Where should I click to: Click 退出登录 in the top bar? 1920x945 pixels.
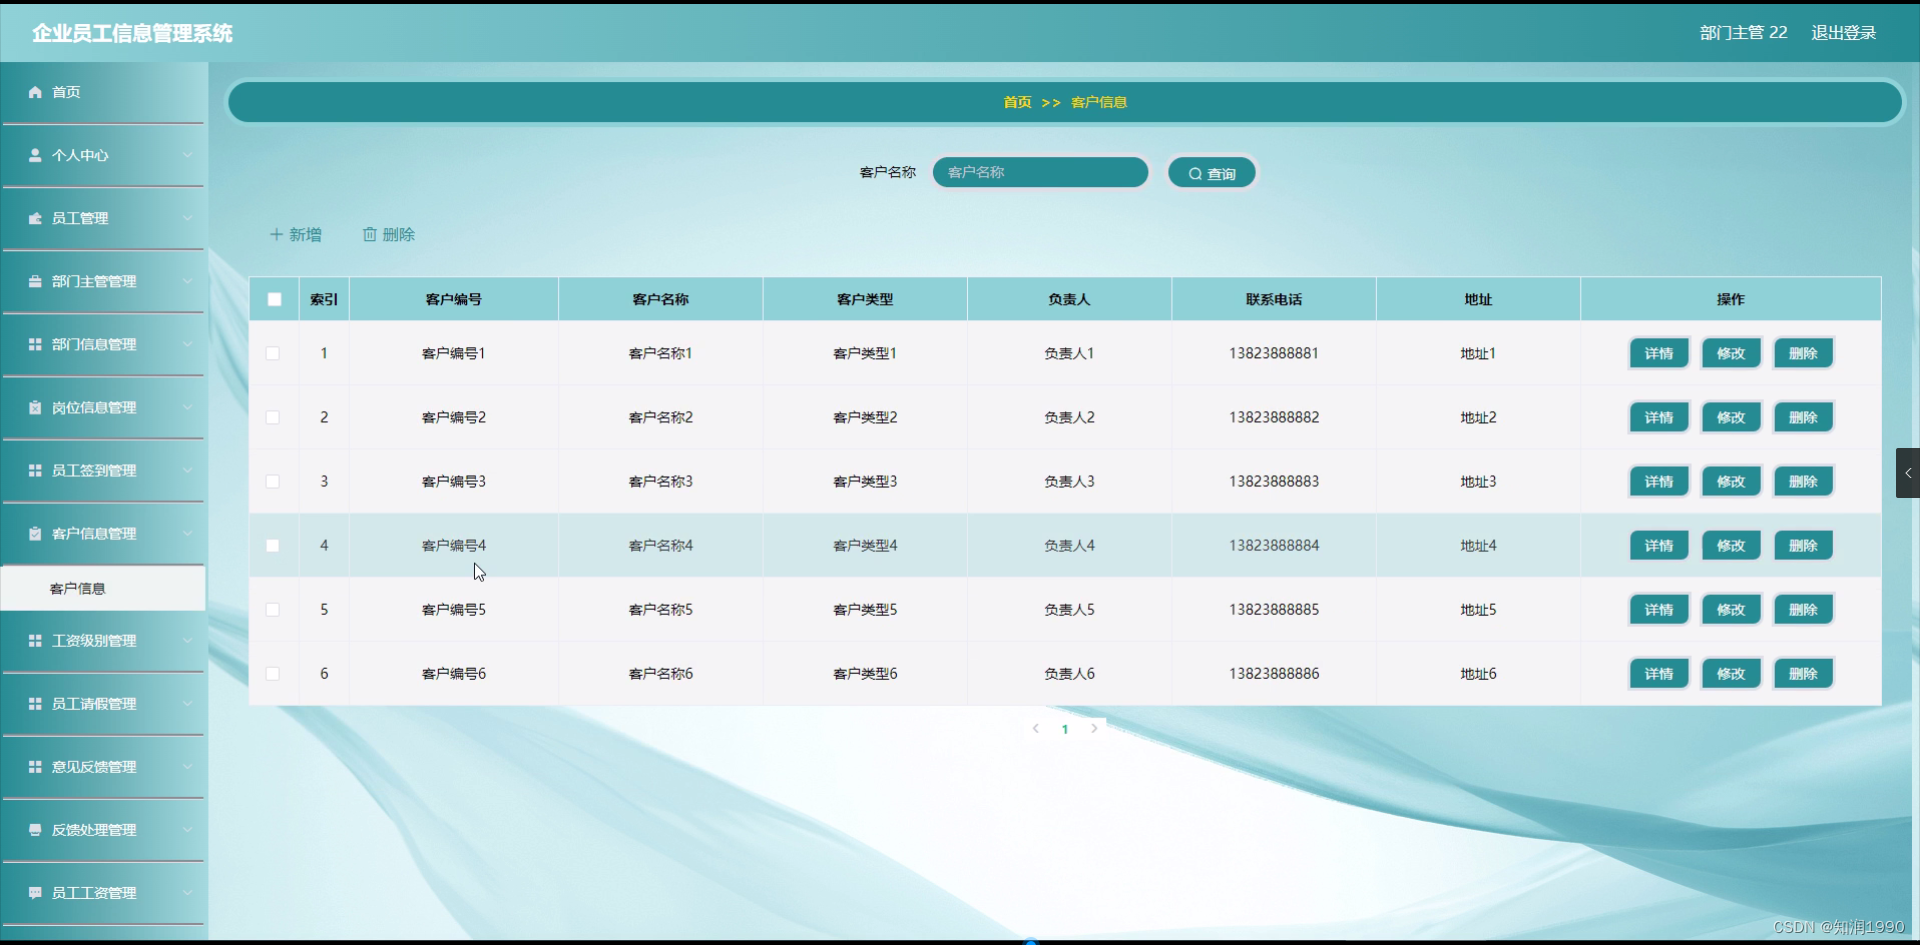[x=1843, y=32]
